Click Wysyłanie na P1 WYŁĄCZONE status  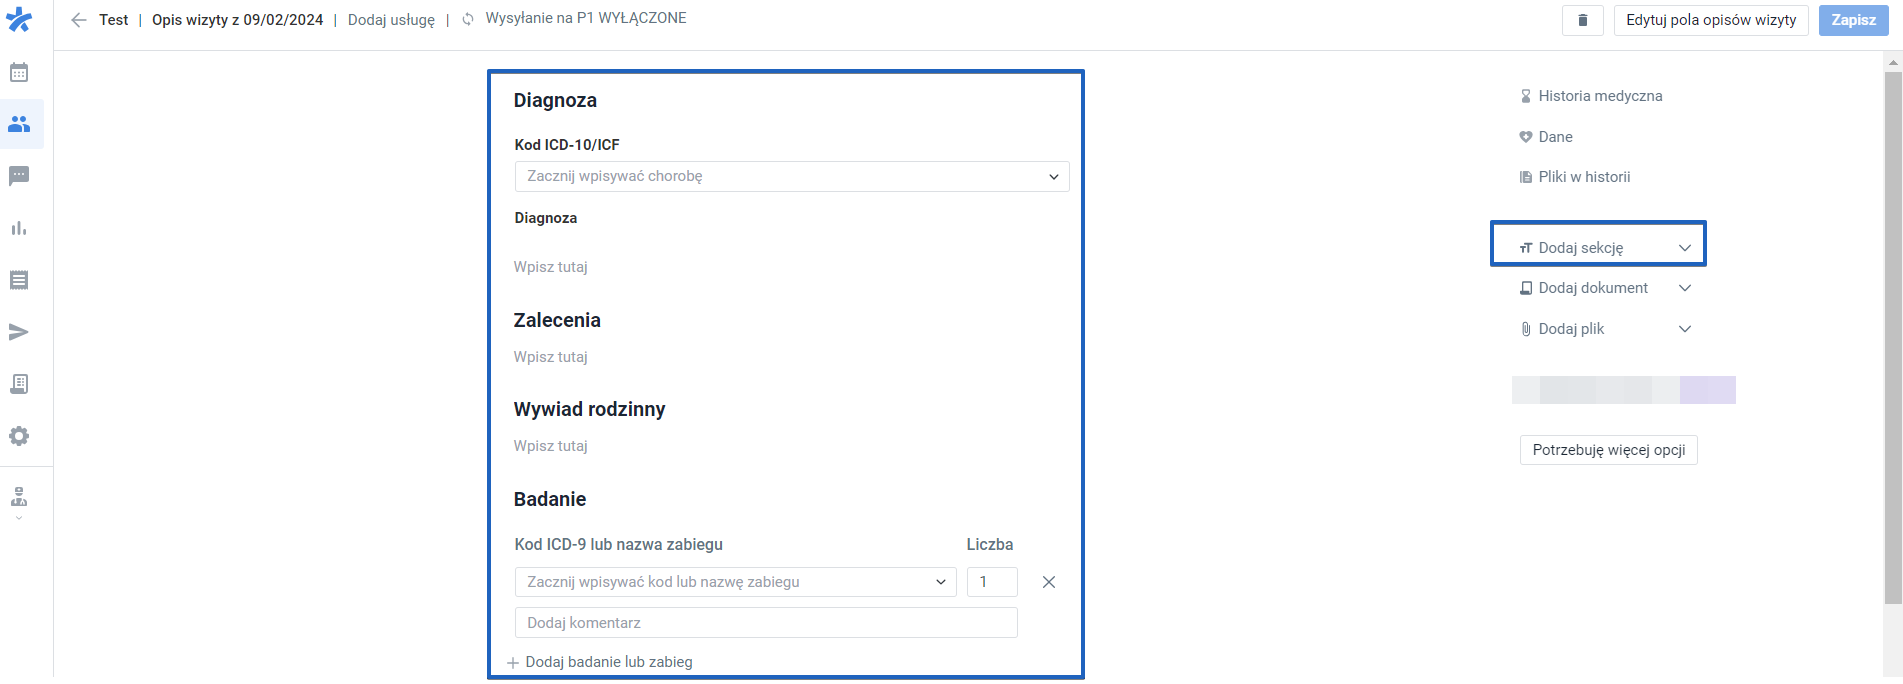[586, 18]
